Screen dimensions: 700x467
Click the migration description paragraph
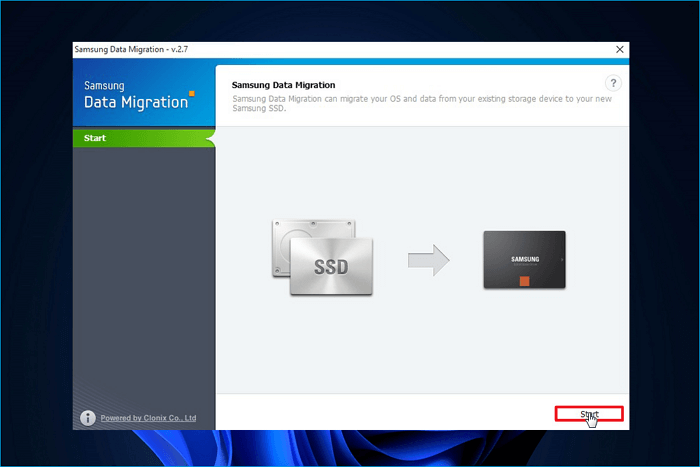422,104
